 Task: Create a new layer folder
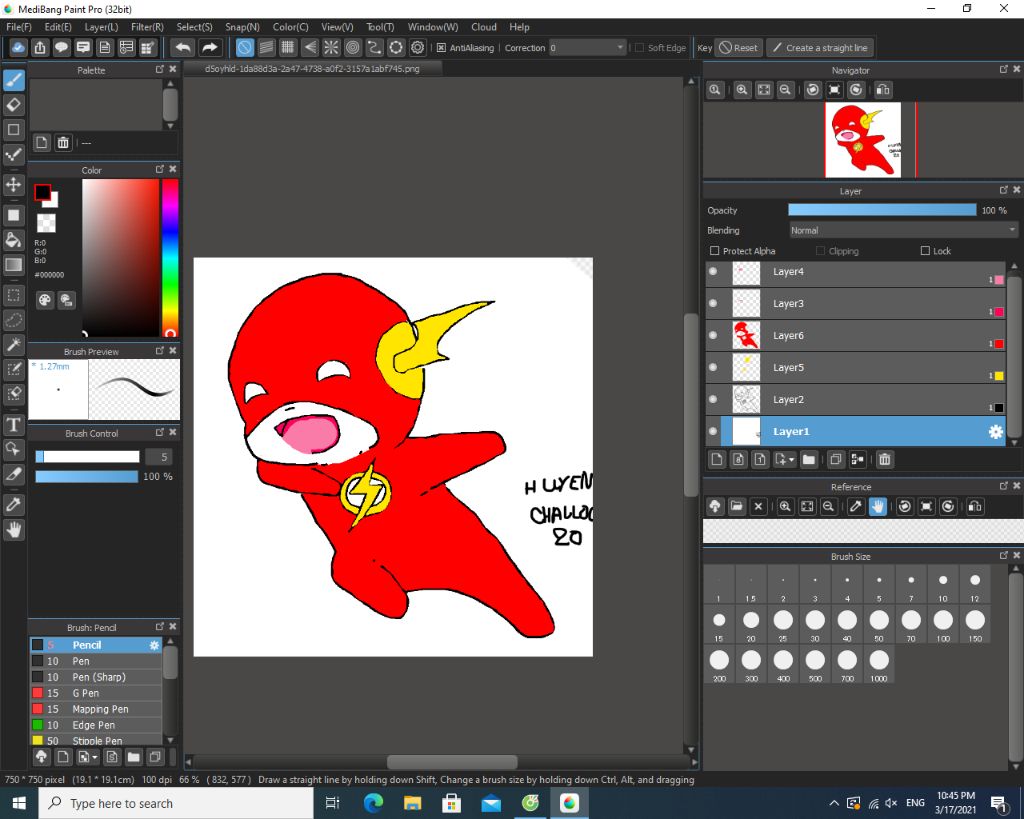[808, 460]
